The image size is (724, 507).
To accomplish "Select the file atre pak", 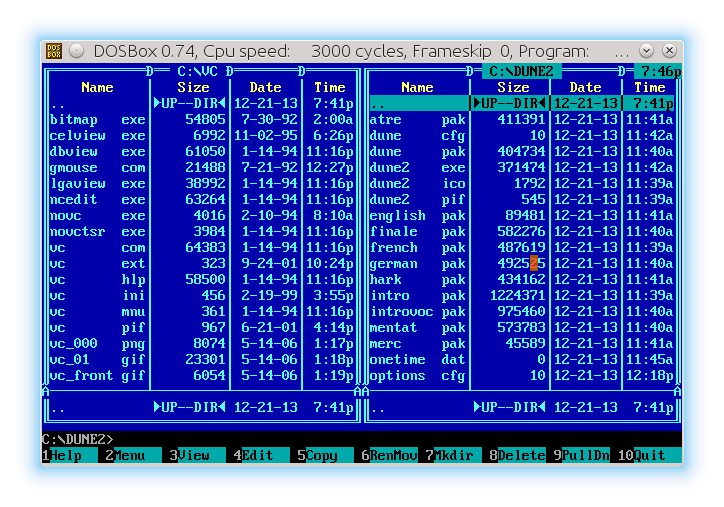I will pyautogui.click(x=522, y=120).
